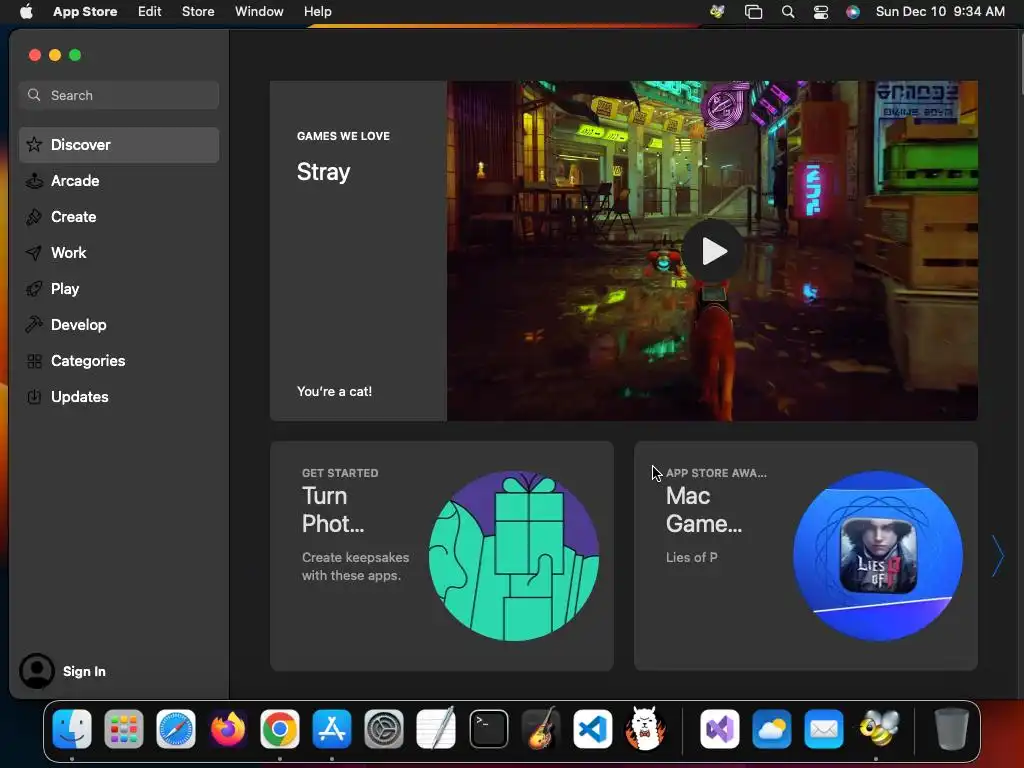1024x768 pixels.
Task: Open the Help menu
Action: click(317, 11)
